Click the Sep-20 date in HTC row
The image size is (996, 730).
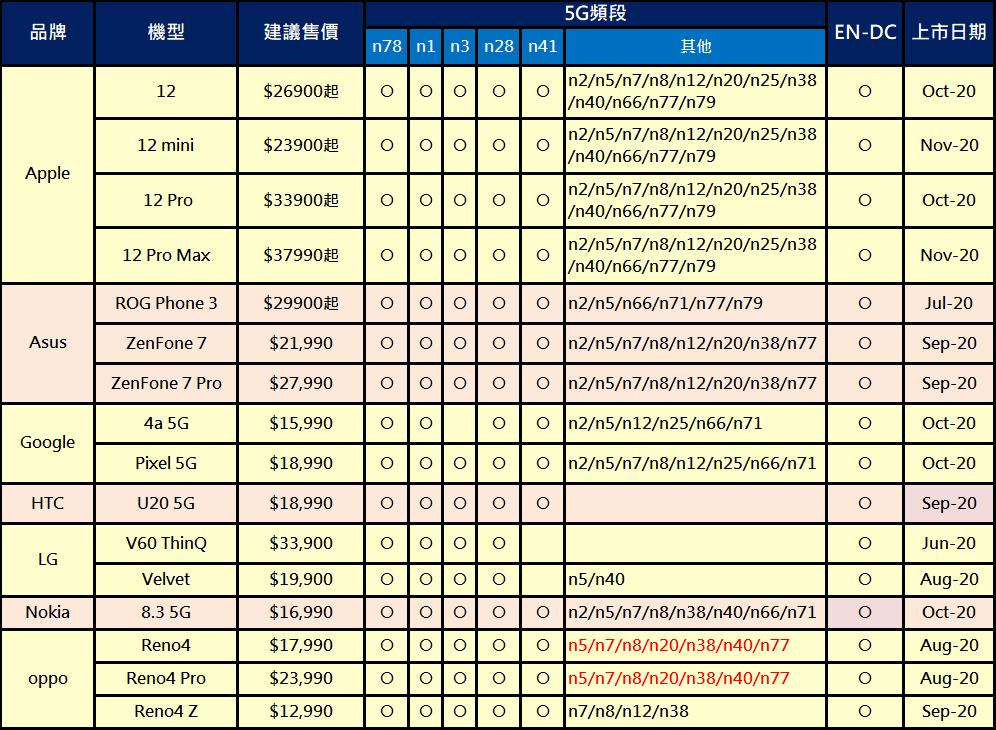(x=949, y=503)
